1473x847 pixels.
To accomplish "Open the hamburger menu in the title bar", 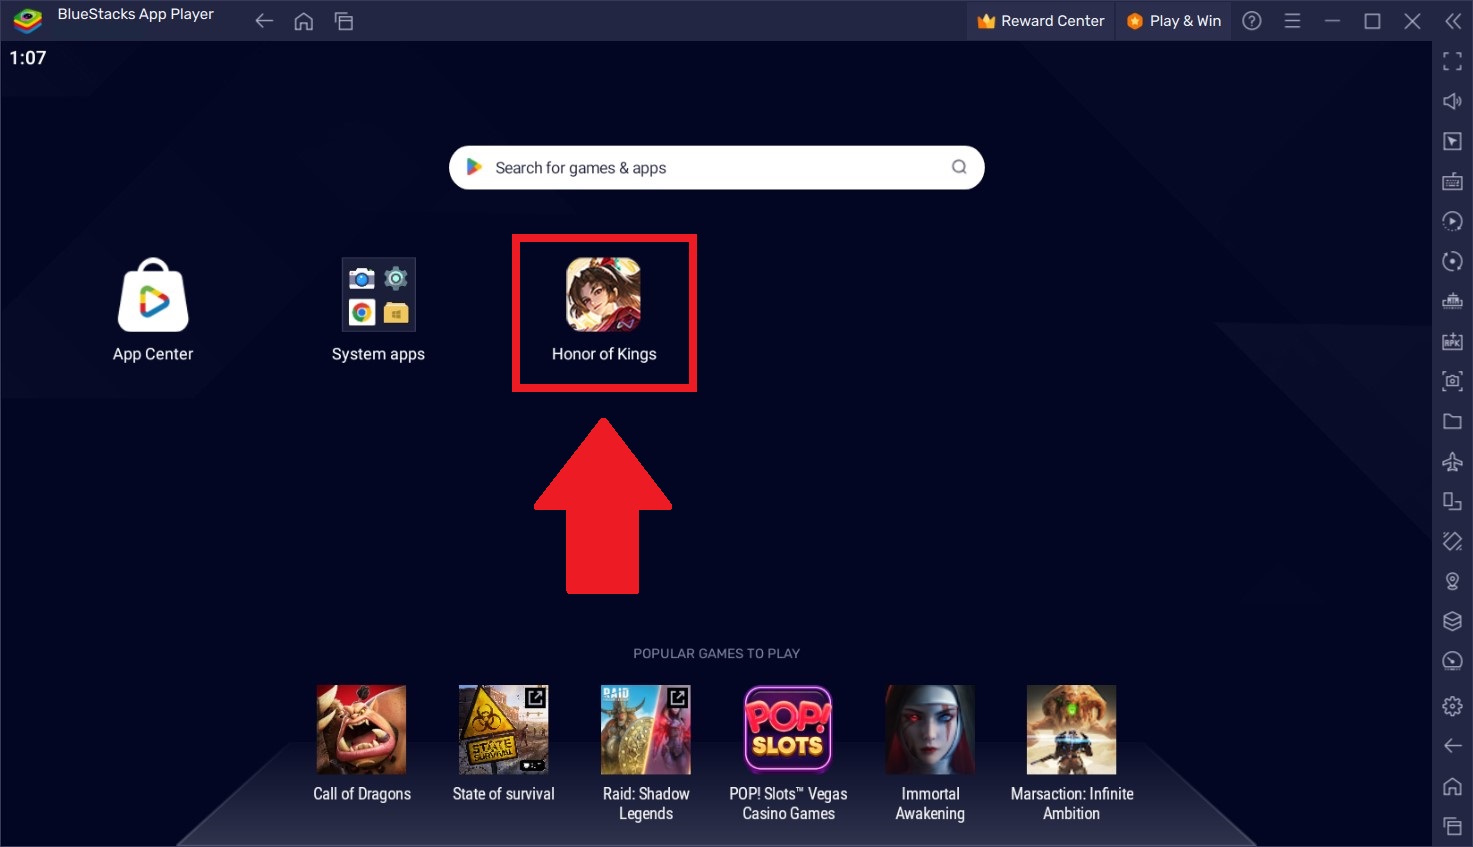I will [x=1292, y=21].
